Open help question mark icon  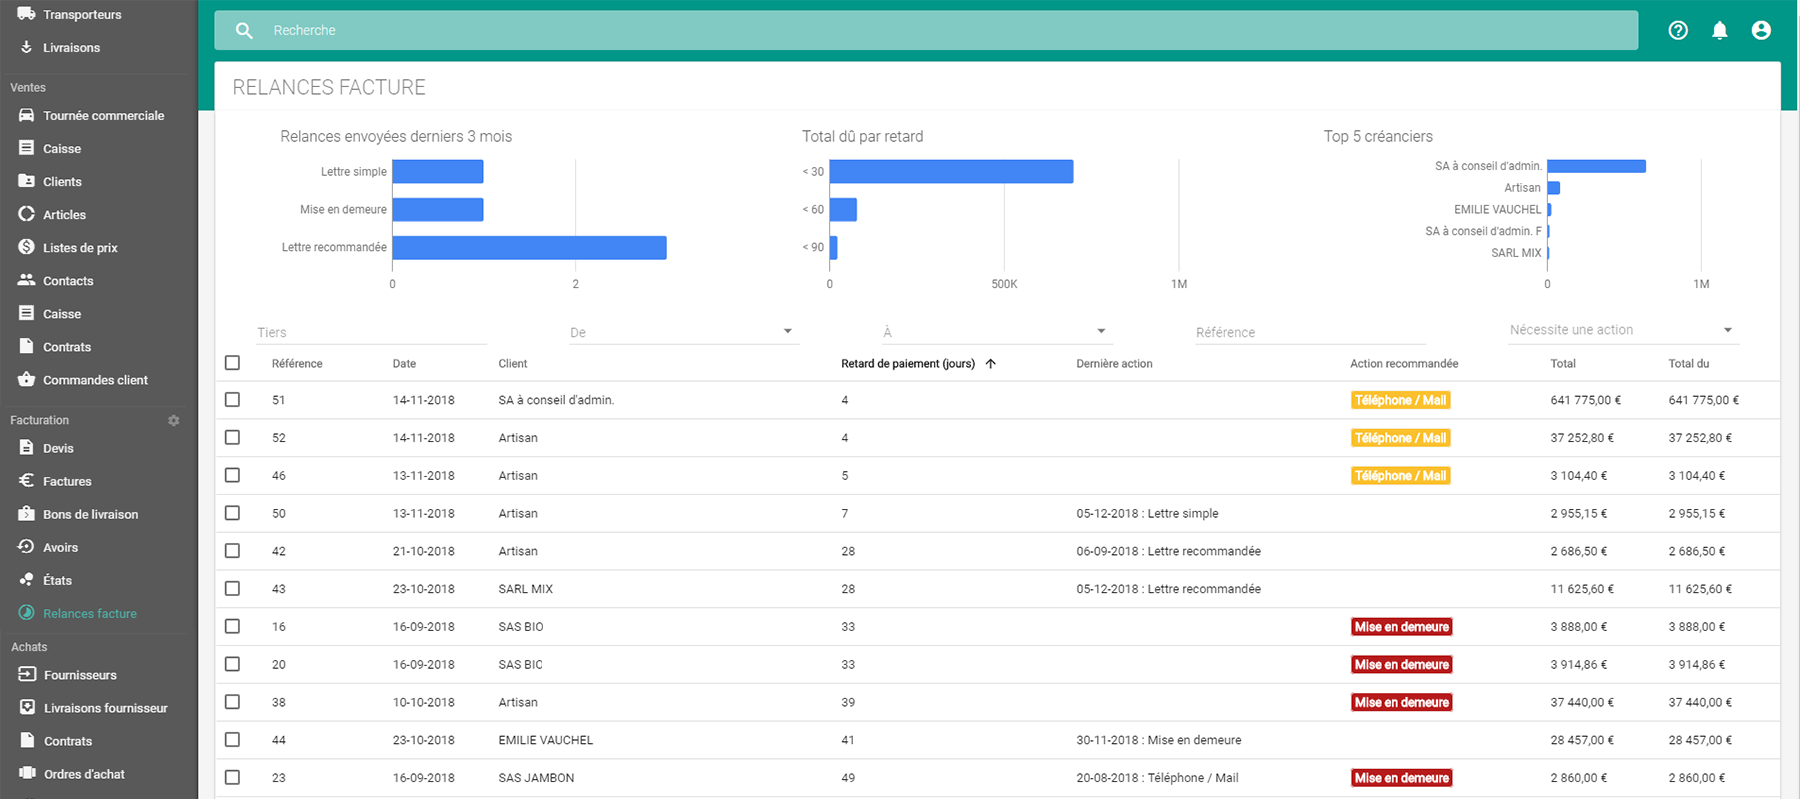pos(1678,30)
